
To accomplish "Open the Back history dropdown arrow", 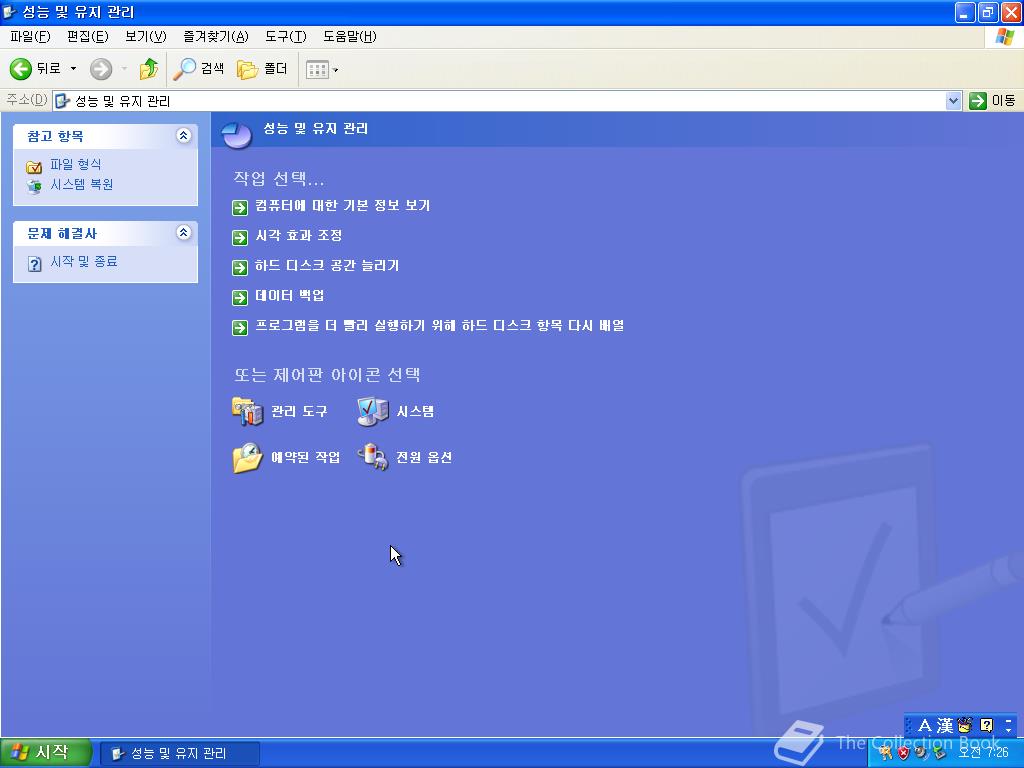I will click(x=73, y=69).
